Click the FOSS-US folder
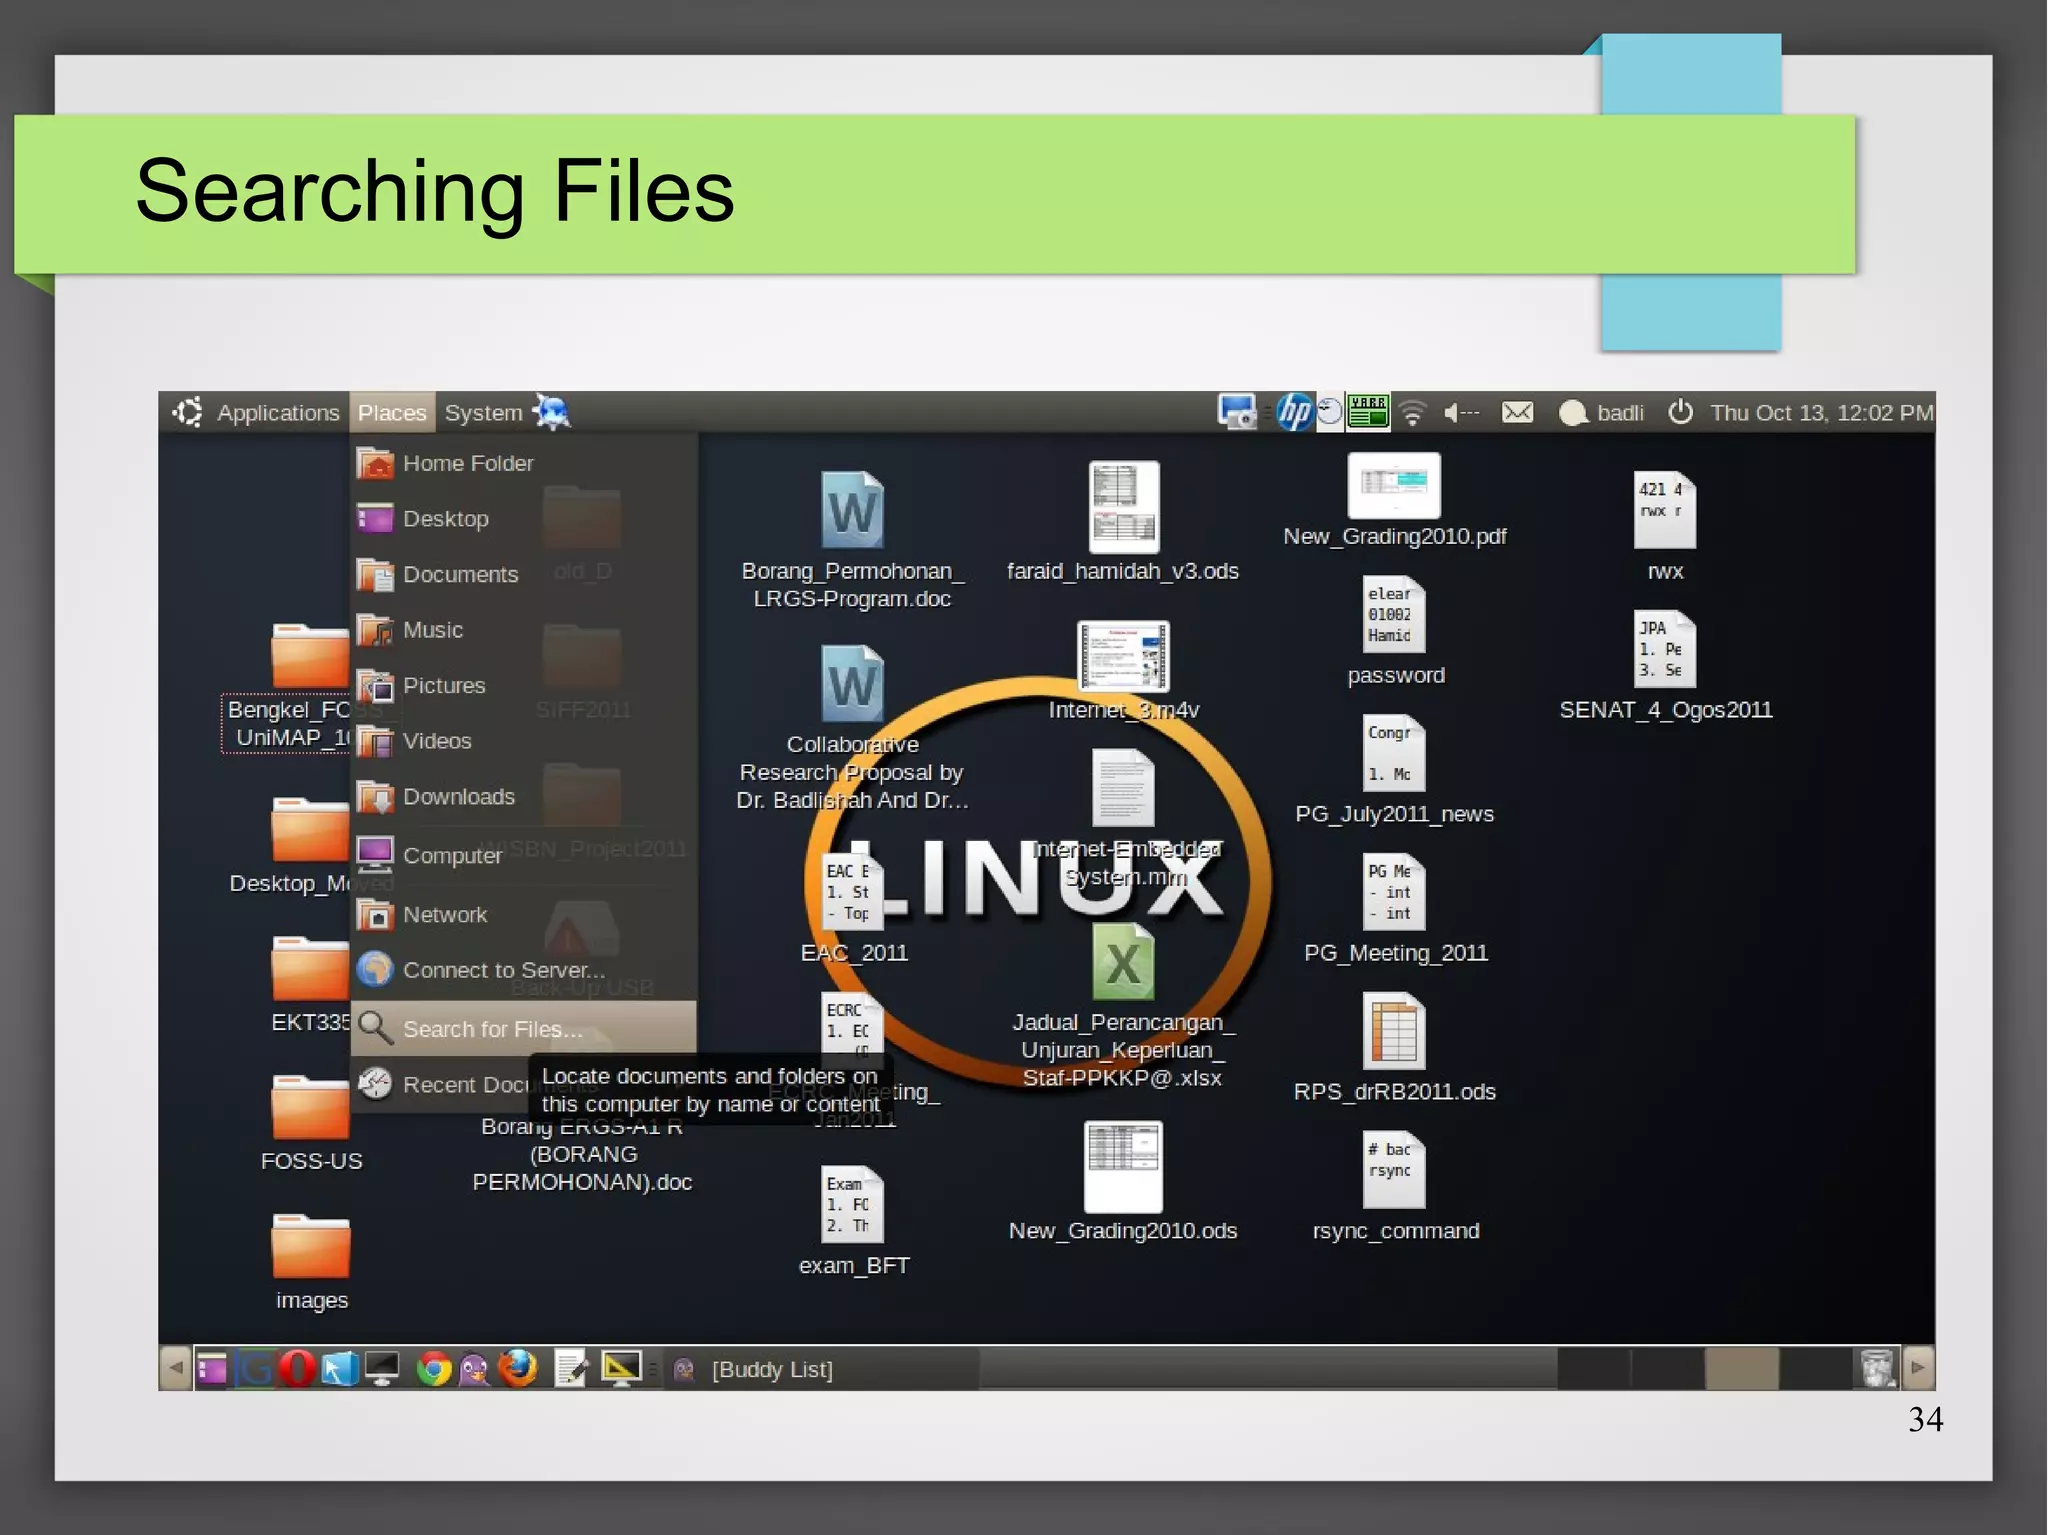Image resolution: width=2048 pixels, height=1535 pixels. (311, 1107)
